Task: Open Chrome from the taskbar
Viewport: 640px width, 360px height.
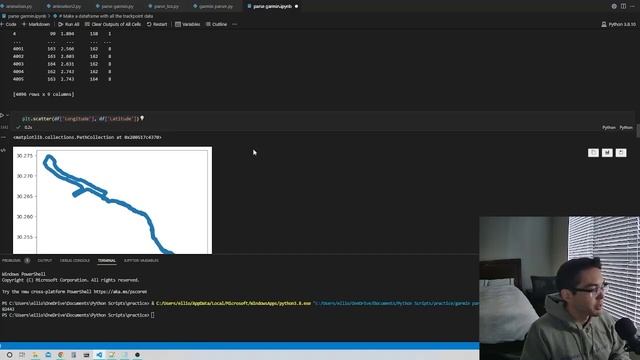Action: (61, 355)
